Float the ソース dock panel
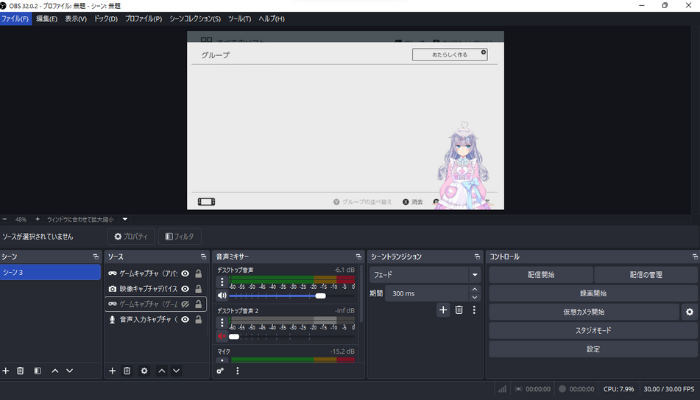The image size is (700, 400). [204, 257]
